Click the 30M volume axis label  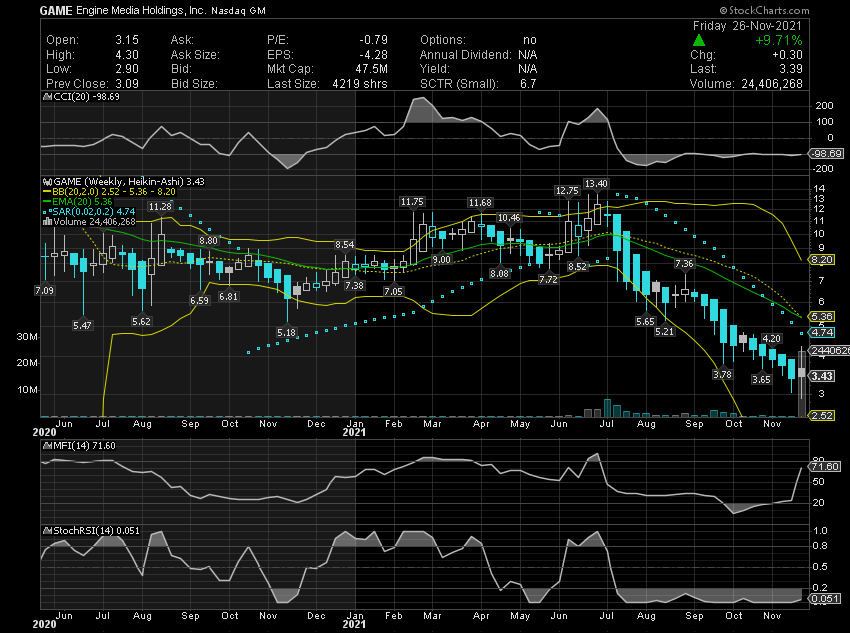pos(27,337)
